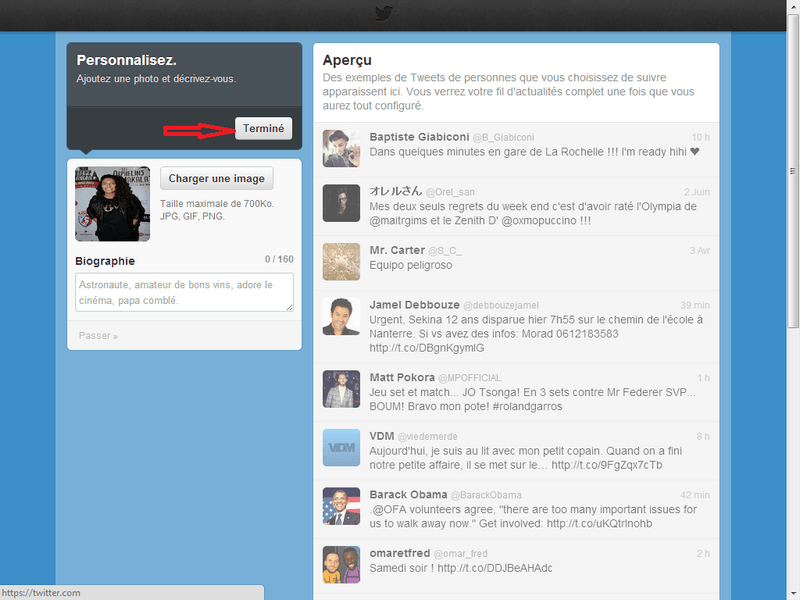This screenshot has width=800, height=600.
Task: Click the Passer » skip link
Action: (98, 336)
